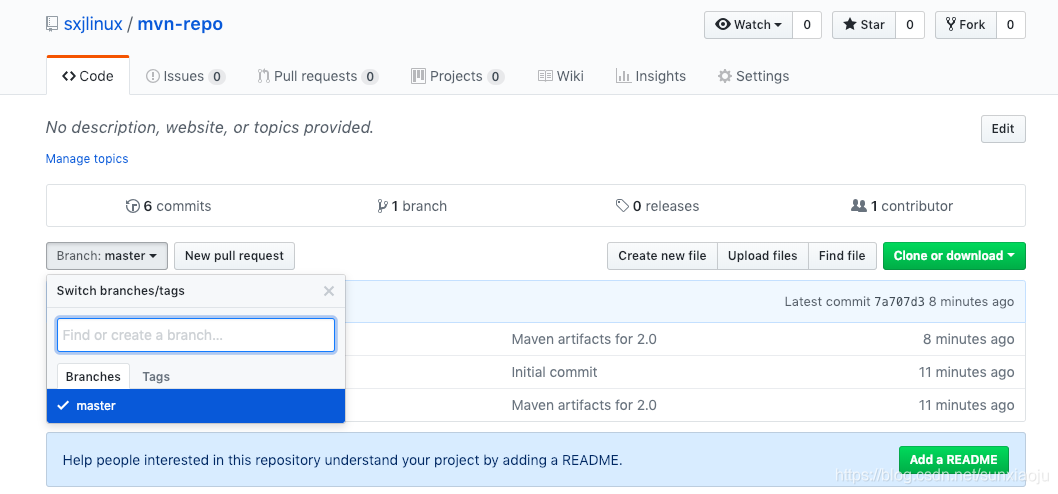Click the repository book icon beside sxjlinux

pyautogui.click(x=52, y=25)
